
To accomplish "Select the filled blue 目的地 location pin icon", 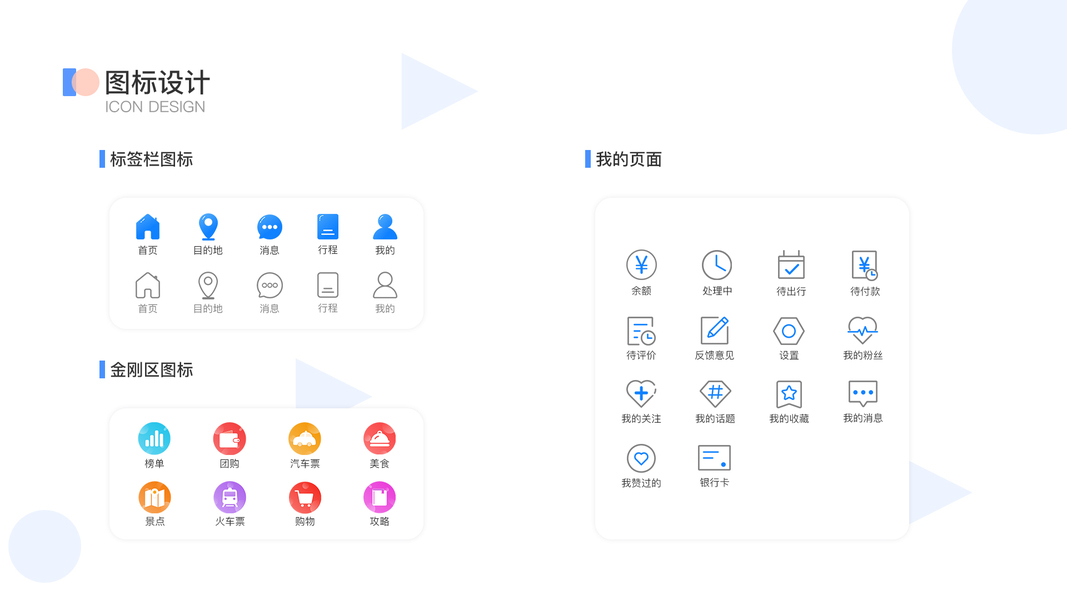I will coord(208,227).
